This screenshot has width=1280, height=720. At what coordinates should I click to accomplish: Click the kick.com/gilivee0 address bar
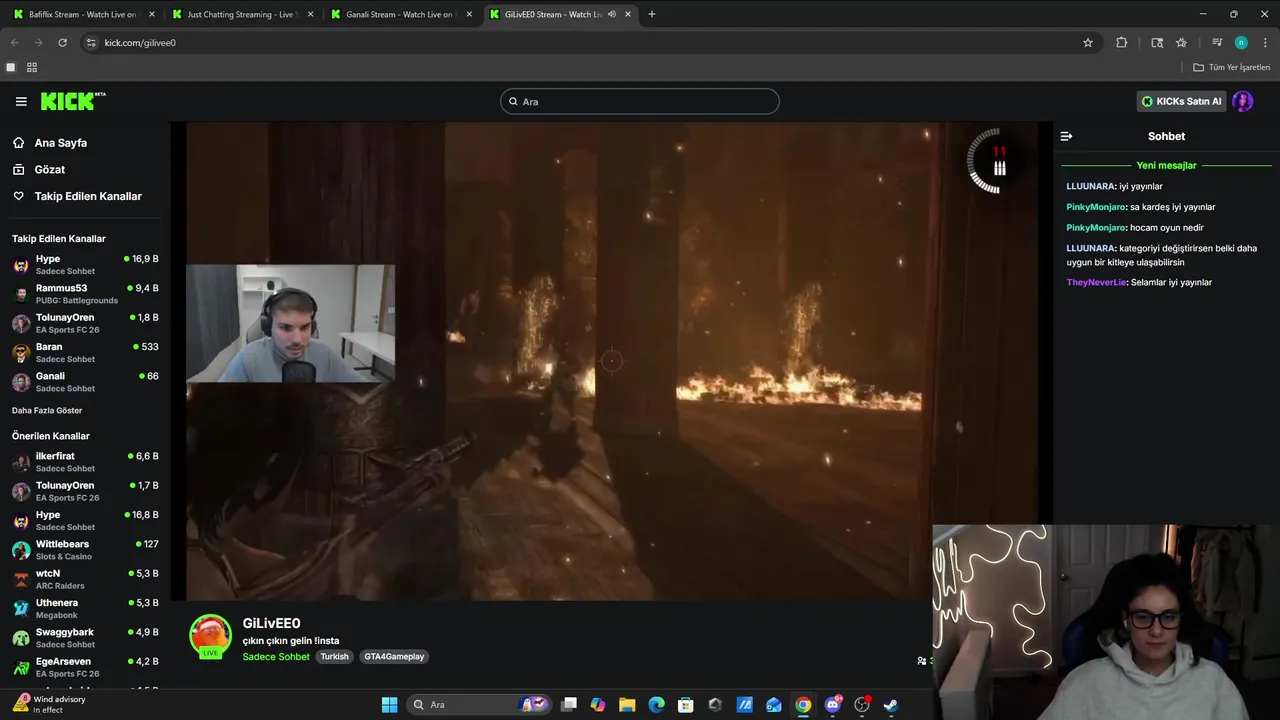tap(590, 43)
